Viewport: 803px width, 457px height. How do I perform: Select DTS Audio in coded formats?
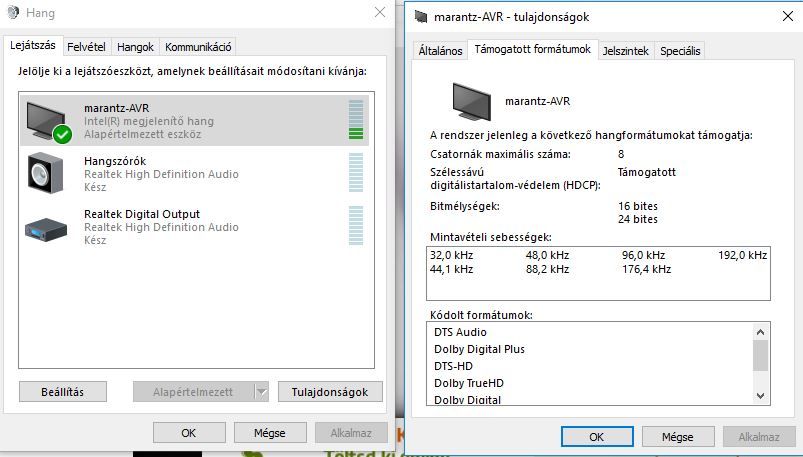(460, 332)
